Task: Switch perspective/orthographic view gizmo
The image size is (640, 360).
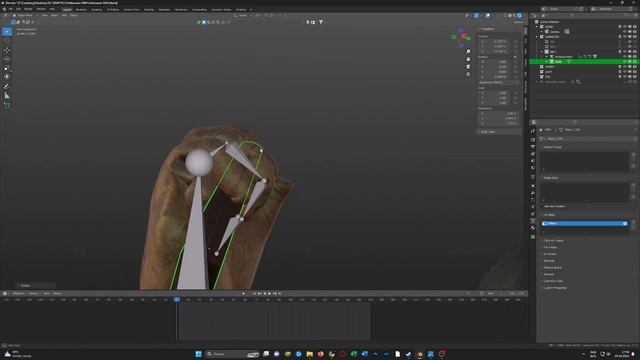Action: tap(468, 74)
